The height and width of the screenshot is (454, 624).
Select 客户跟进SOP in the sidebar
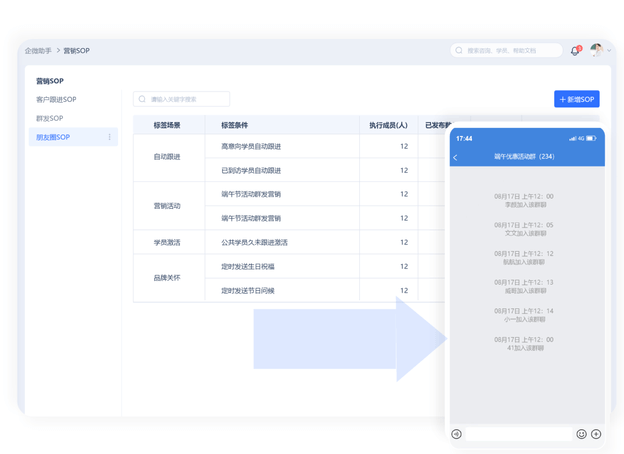56,100
